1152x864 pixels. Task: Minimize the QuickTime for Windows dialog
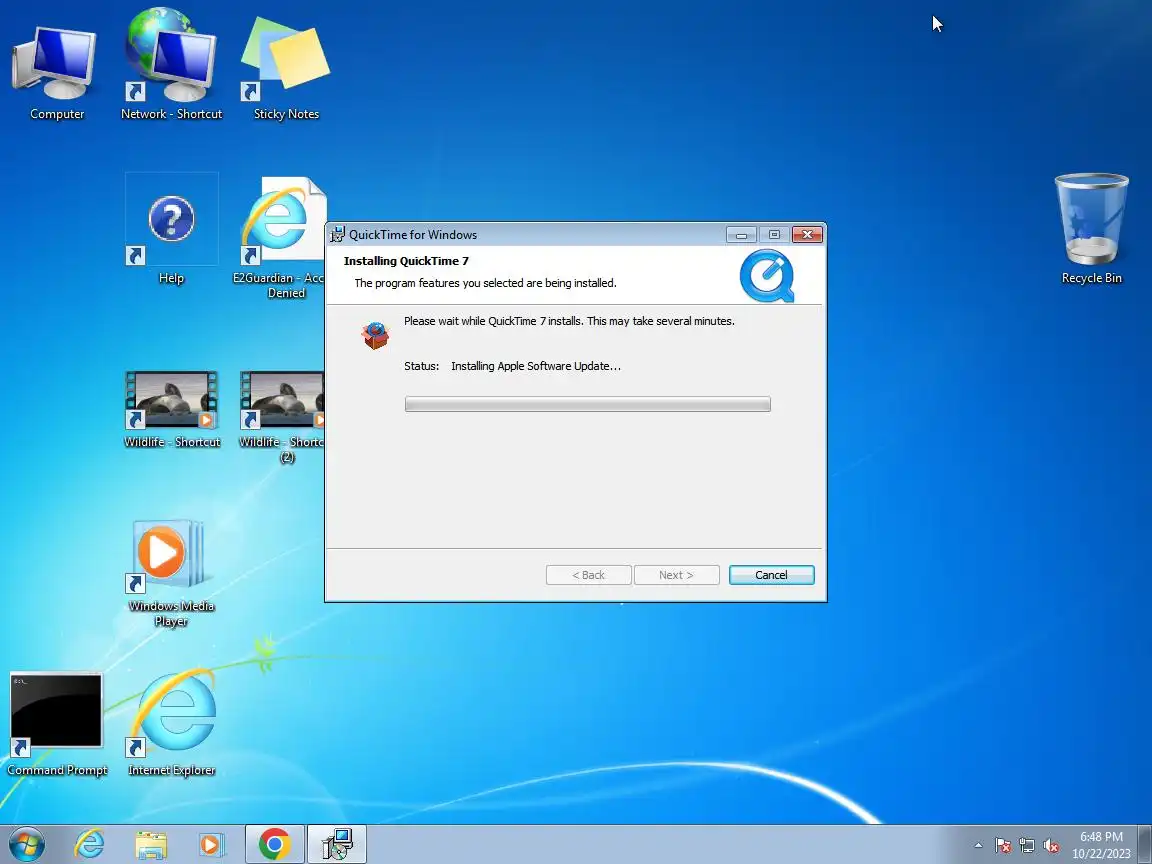[x=741, y=234]
